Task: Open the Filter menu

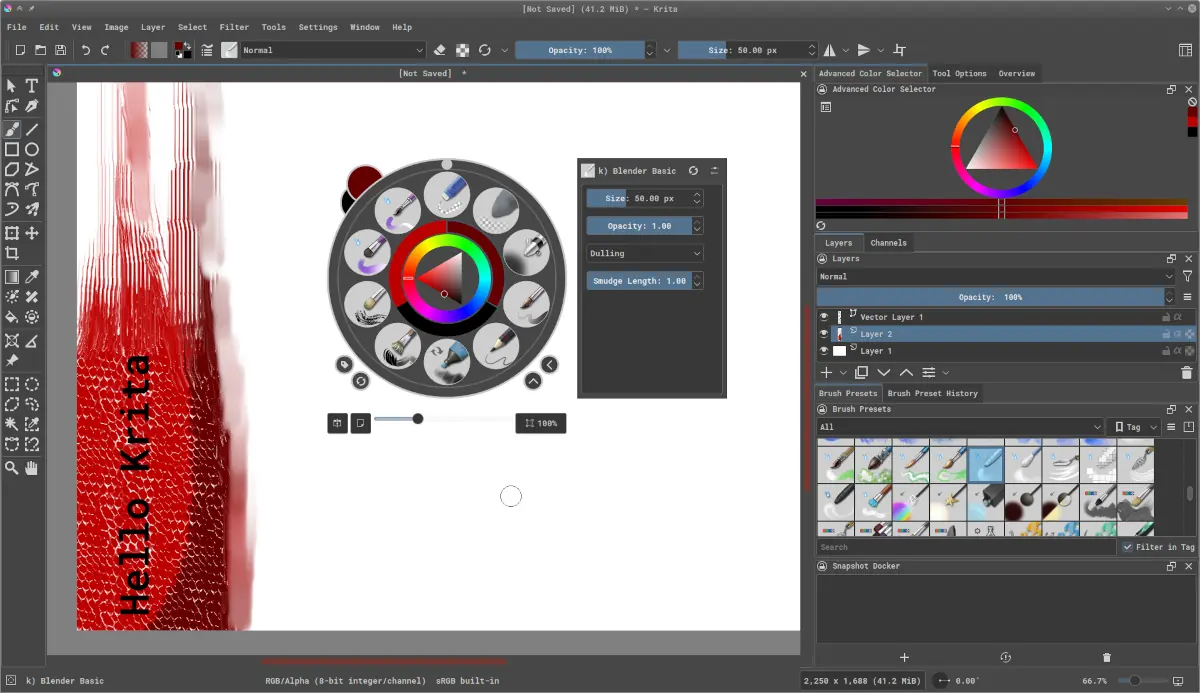Action: [x=234, y=27]
